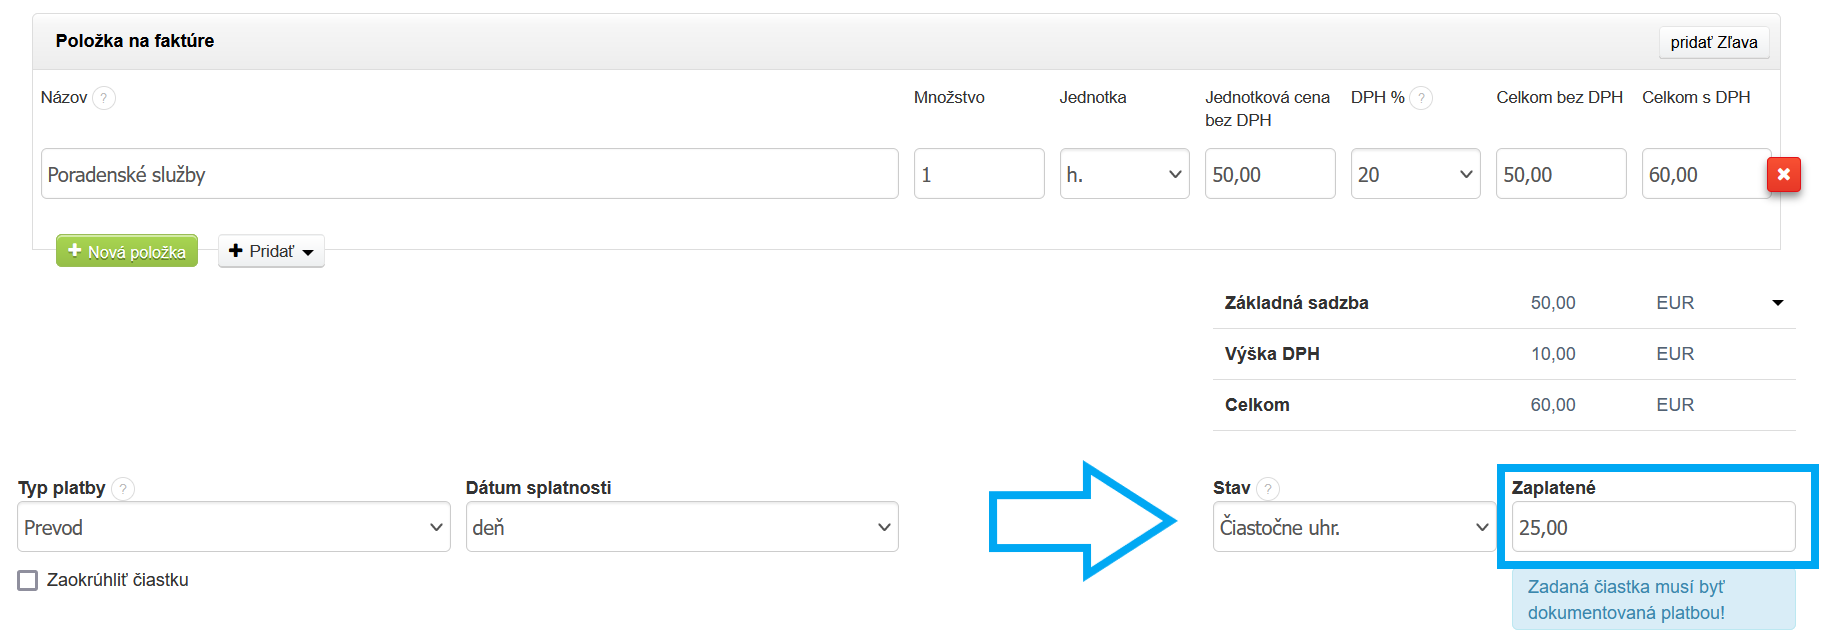Image resolution: width=1838 pixels, height=636 pixels.
Task: Click help icon next to Názov
Action: 104,98
